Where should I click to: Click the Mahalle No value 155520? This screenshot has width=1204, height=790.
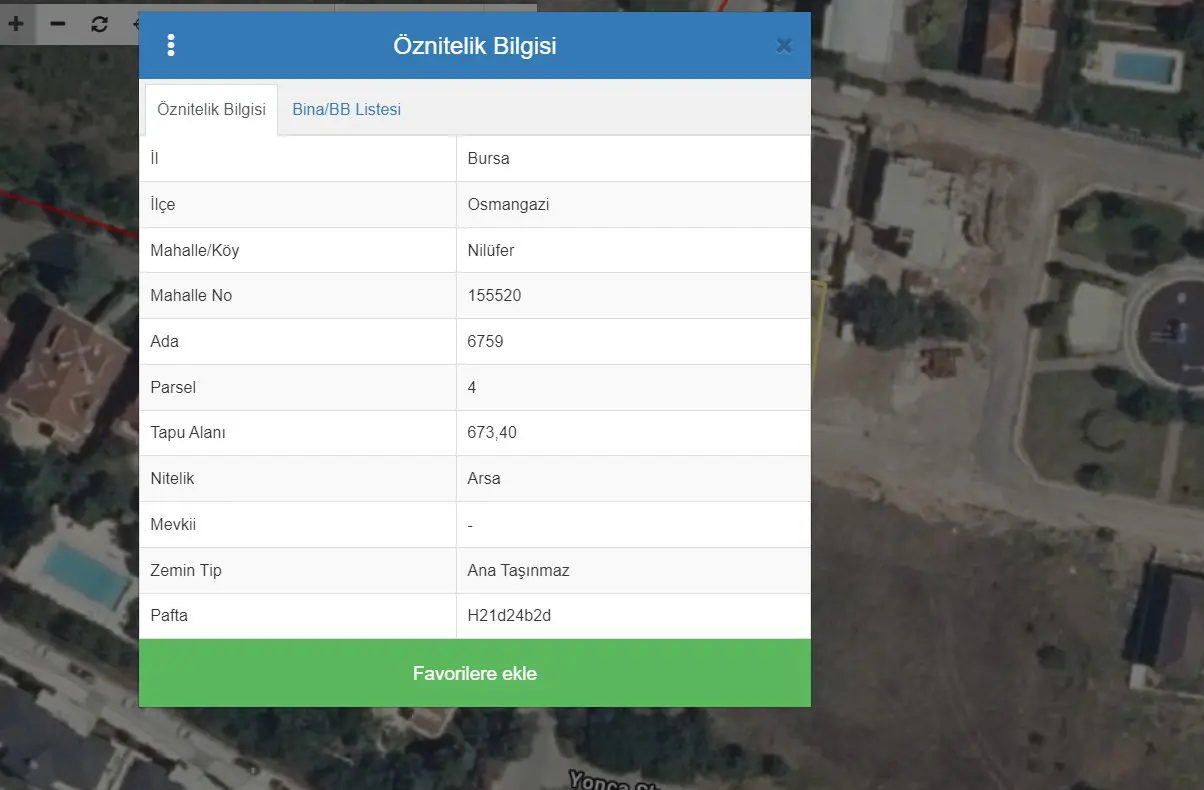tap(495, 296)
